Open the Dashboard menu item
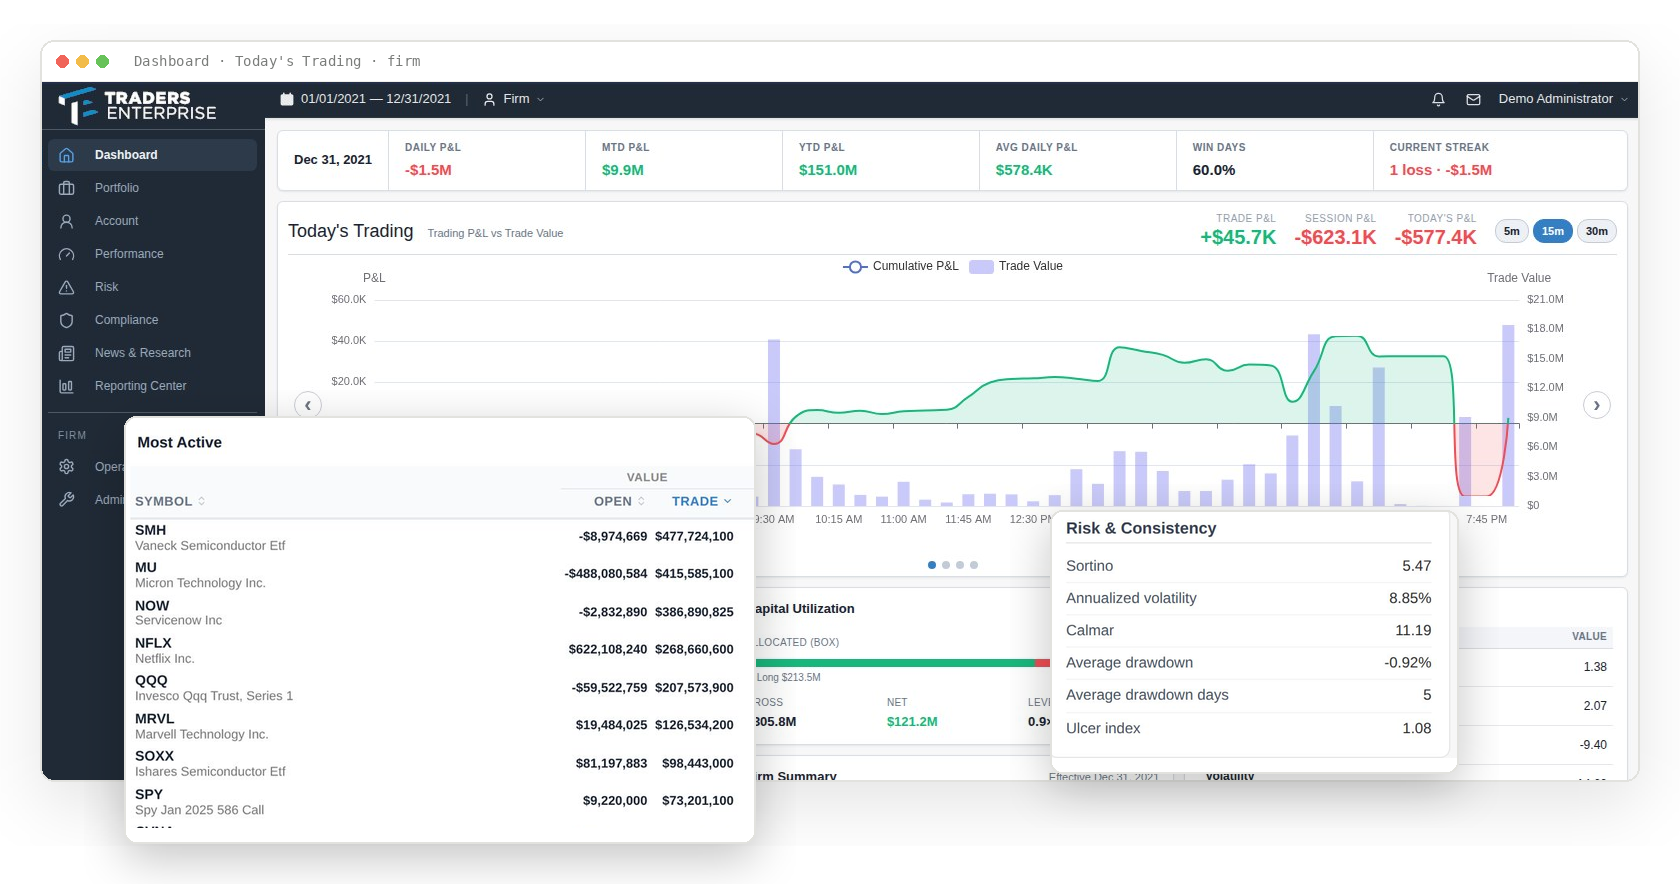Image resolution: width=1680 pixels, height=884 pixels. point(152,155)
